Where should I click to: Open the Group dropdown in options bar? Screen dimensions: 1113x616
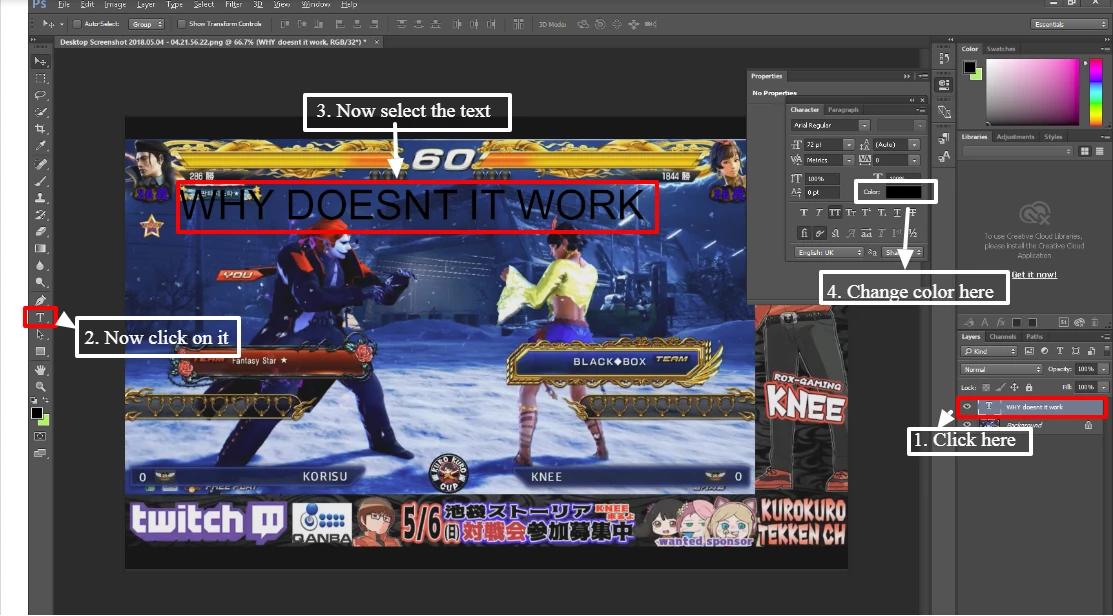[x=146, y=24]
